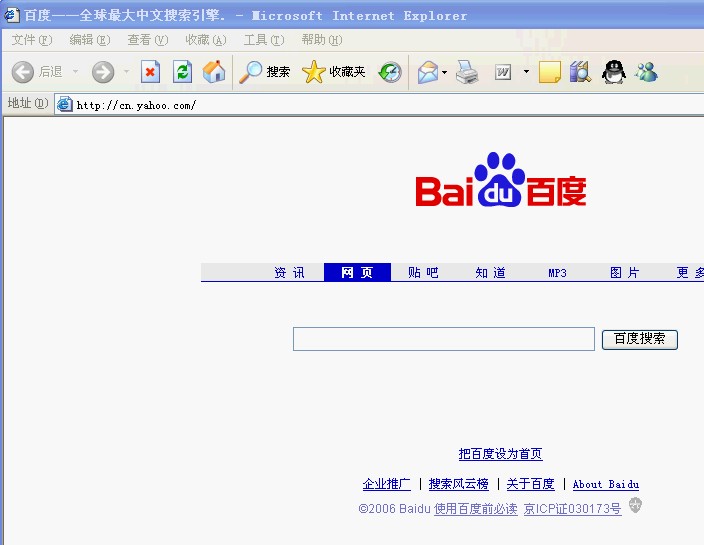Screen dimensions: 704x545
Task: Click the IE icon in title bar
Action: pos(11,15)
